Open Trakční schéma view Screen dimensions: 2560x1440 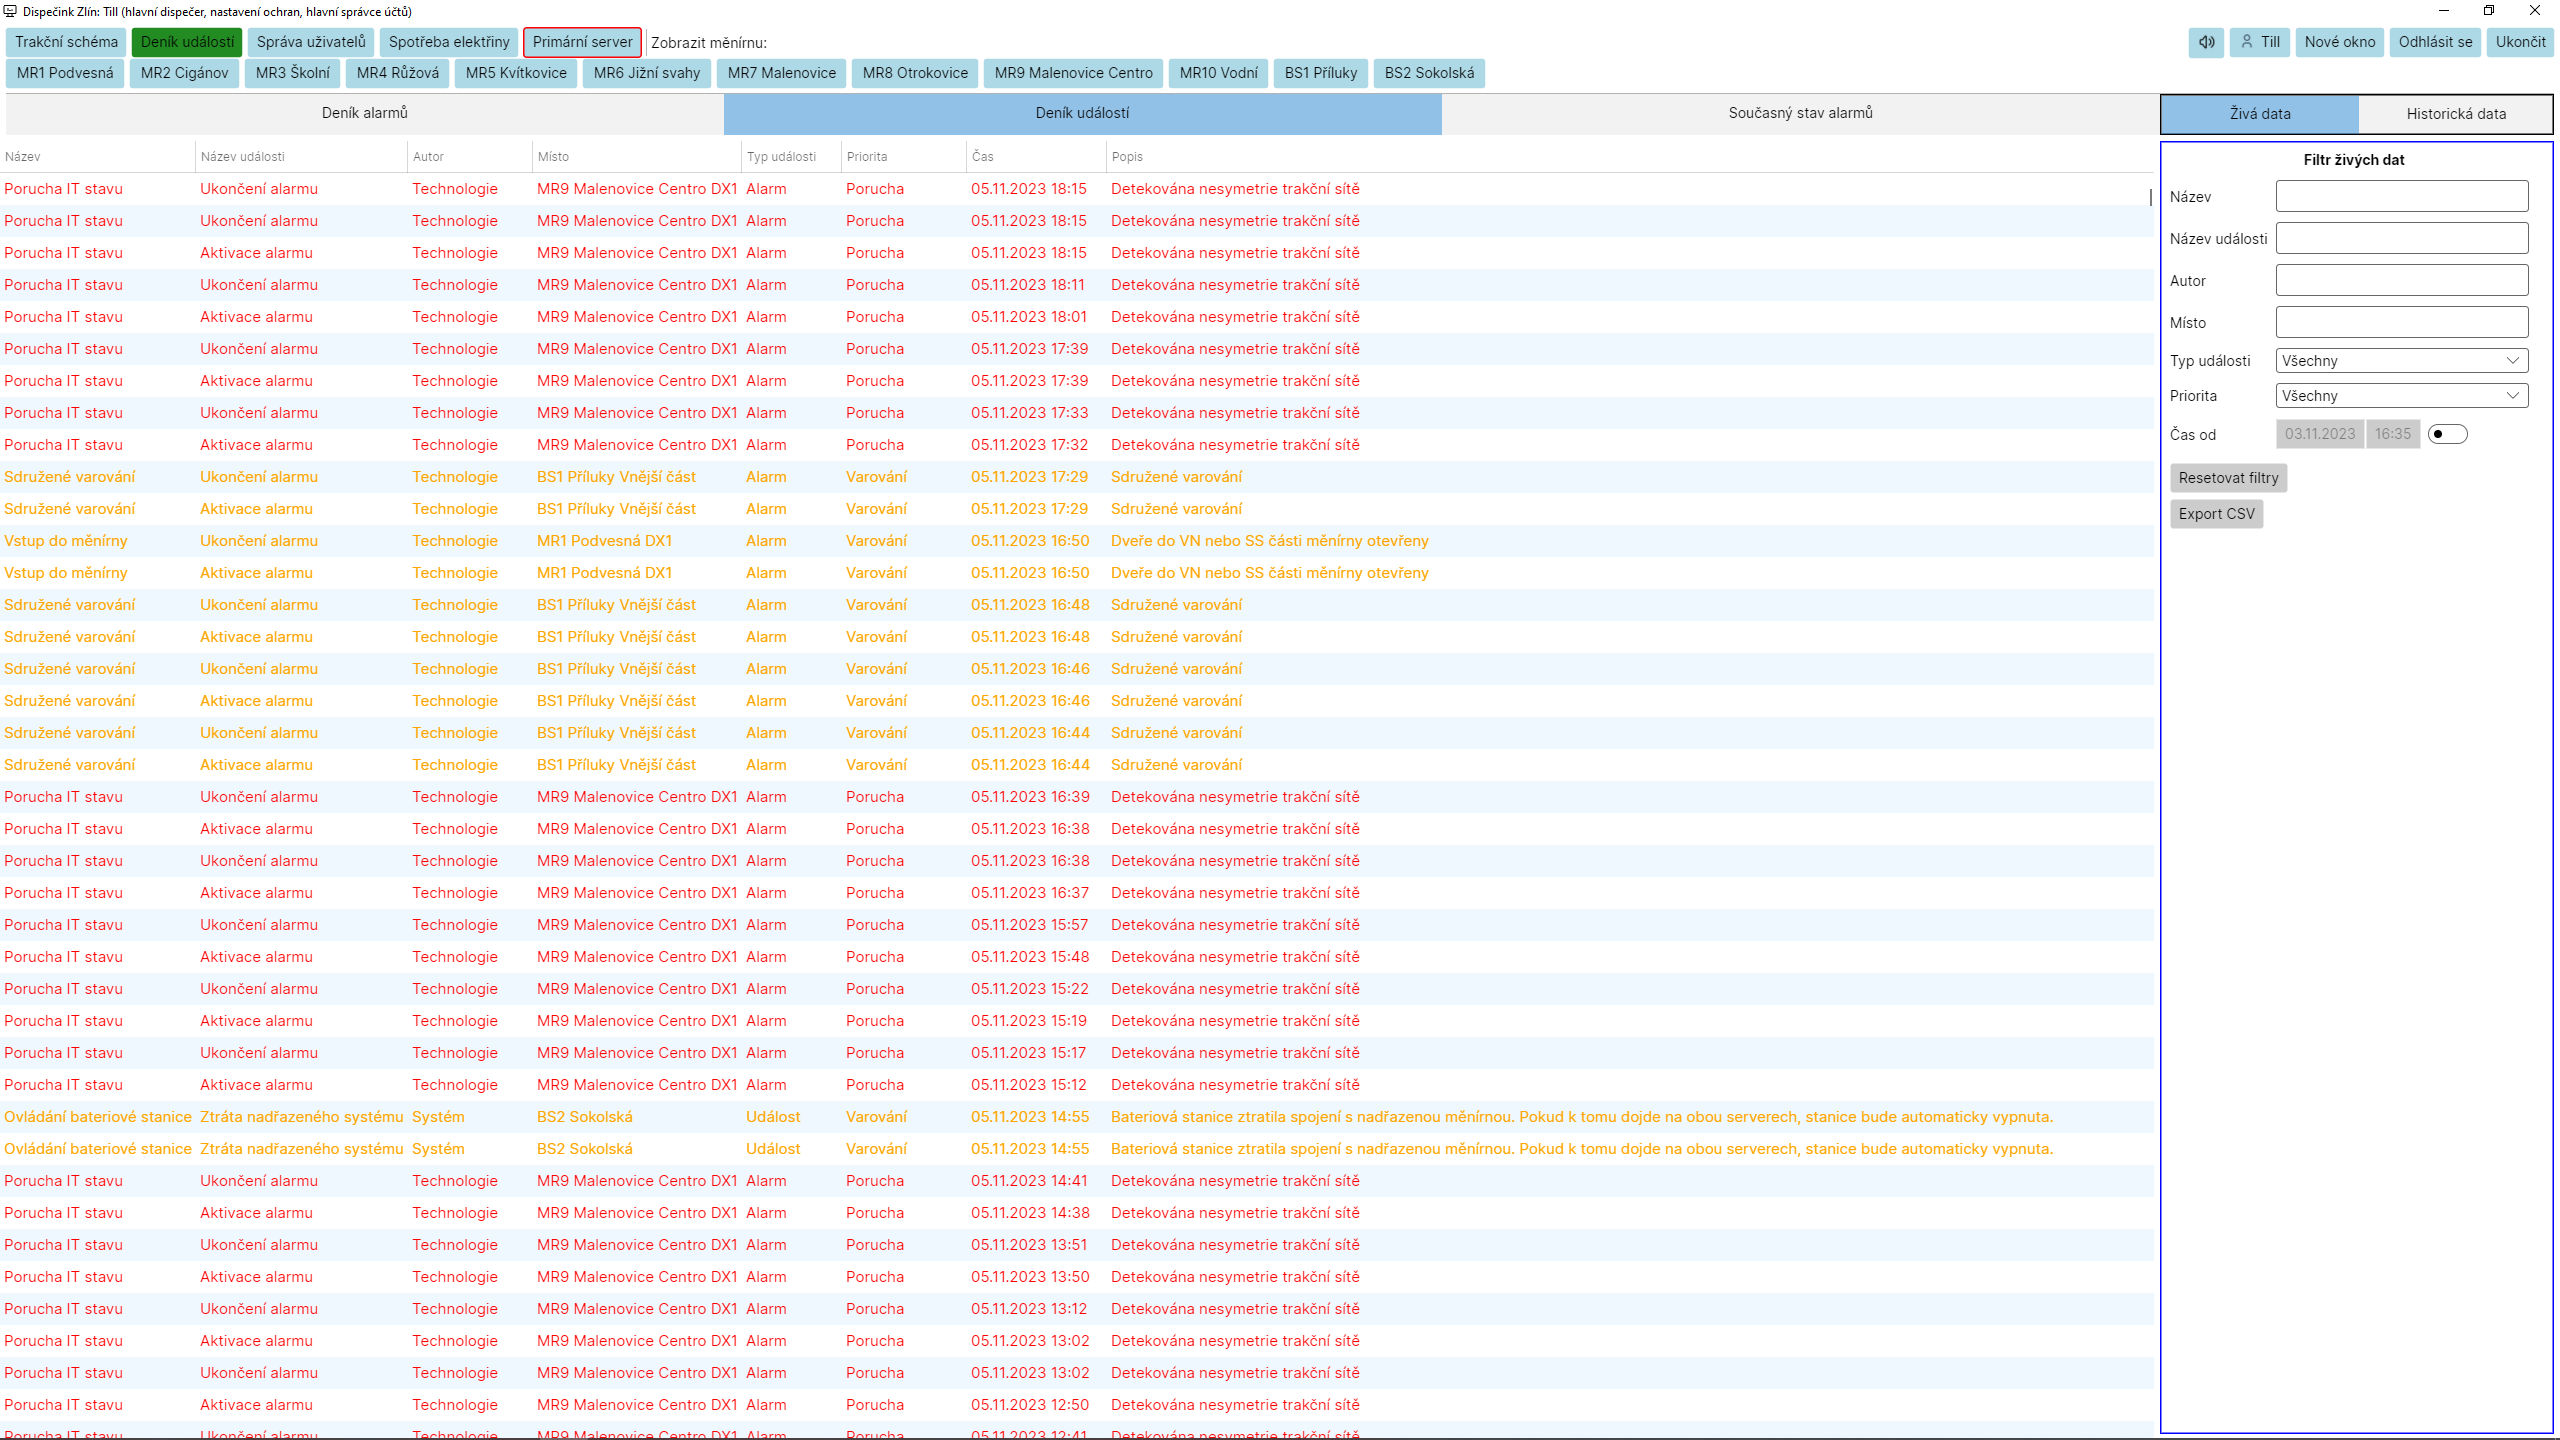tap(66, 42)
